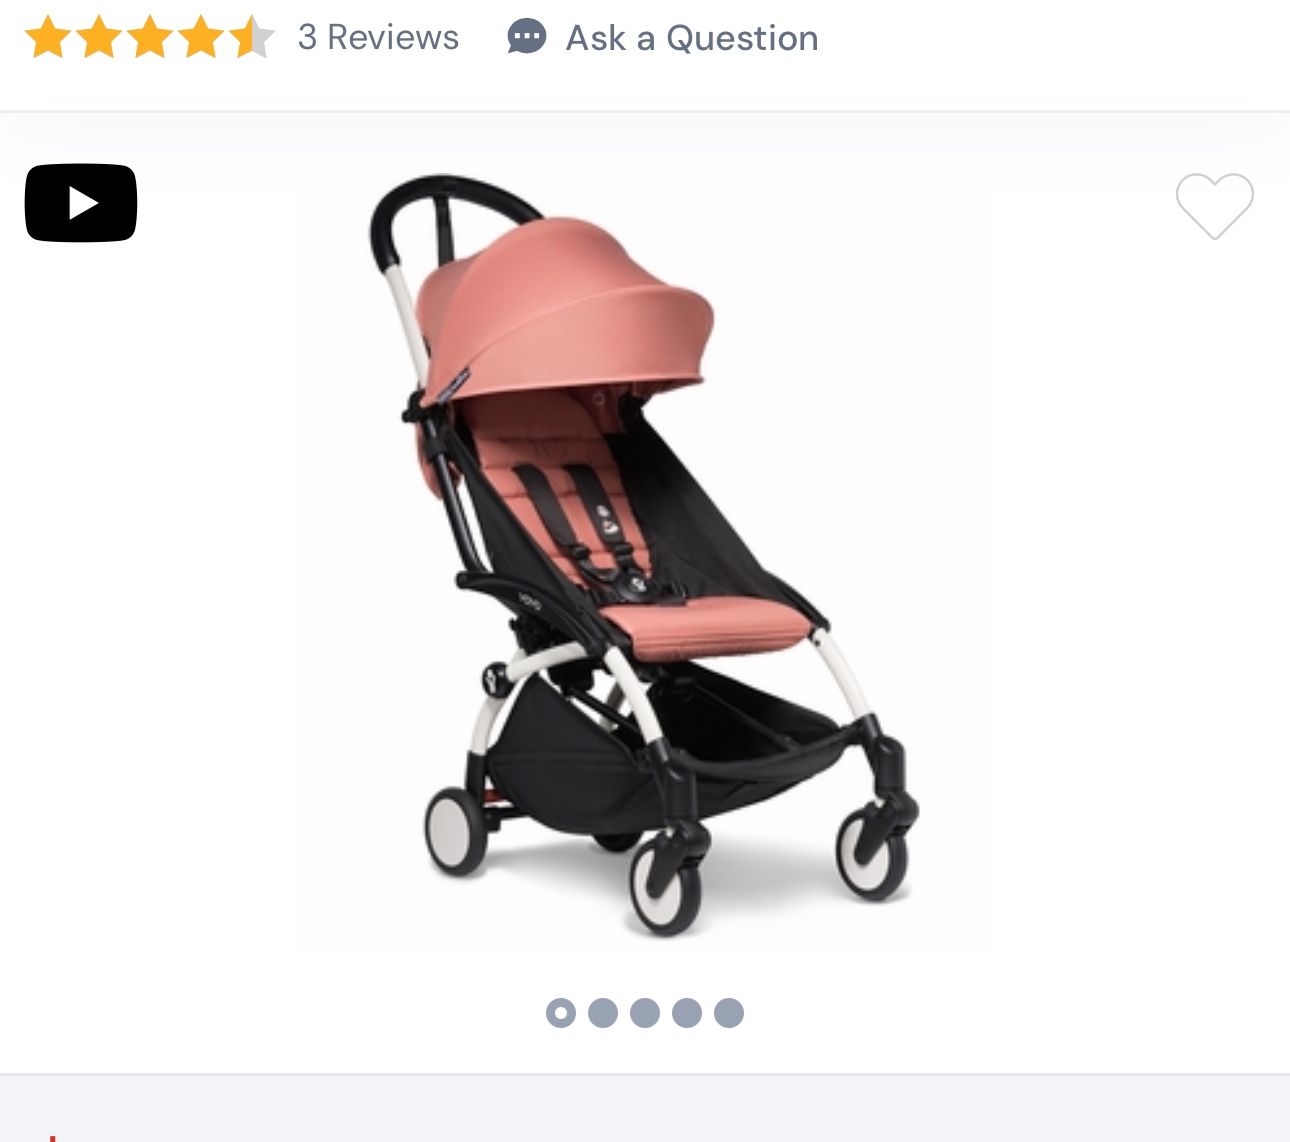This screenshot has height=1142, width=1290.
Task: Open the stroller product image
Action: [x=645, y=563]
